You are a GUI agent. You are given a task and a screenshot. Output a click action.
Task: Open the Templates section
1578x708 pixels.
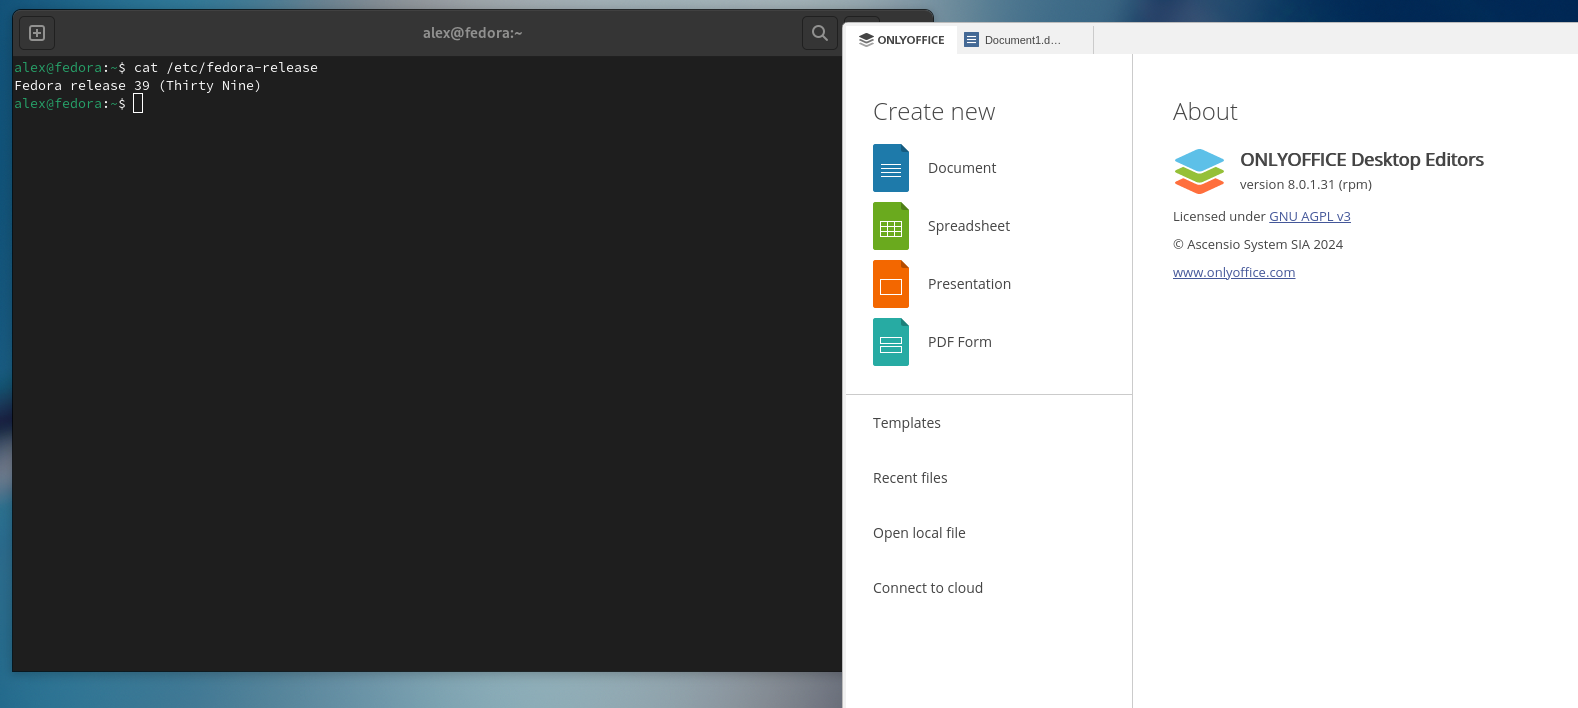point(907,423)
